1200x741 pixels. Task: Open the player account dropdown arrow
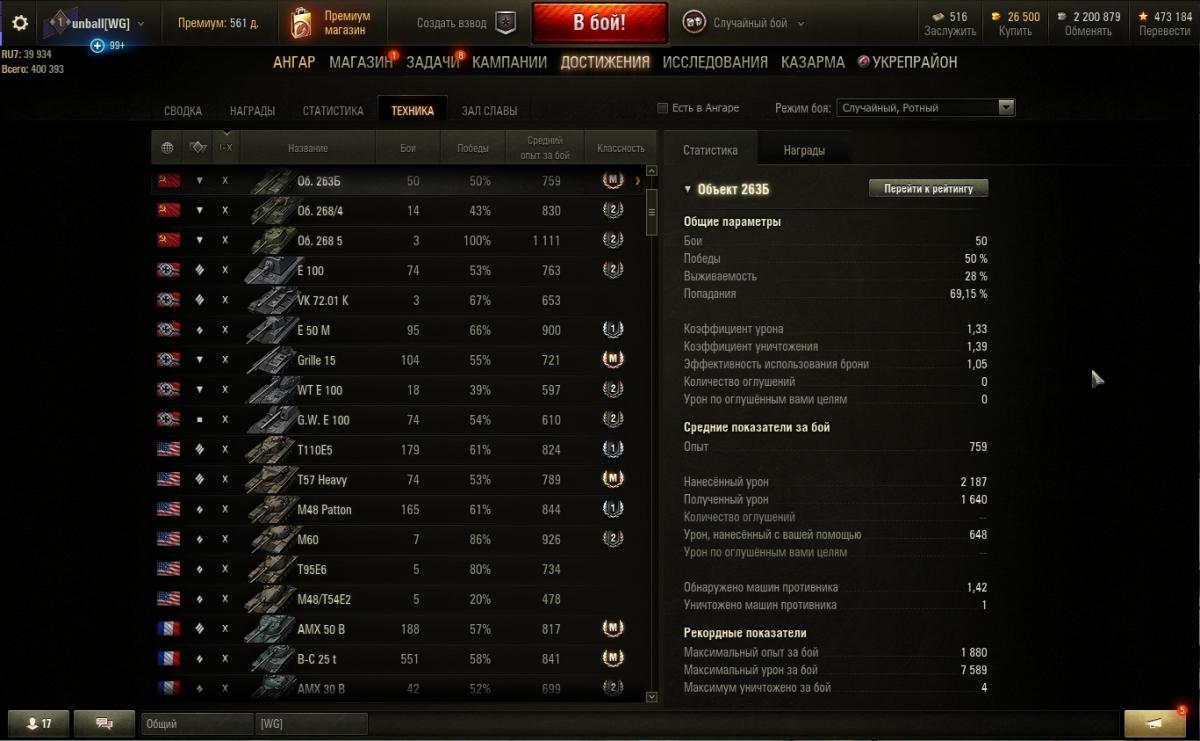coord(141,23)
